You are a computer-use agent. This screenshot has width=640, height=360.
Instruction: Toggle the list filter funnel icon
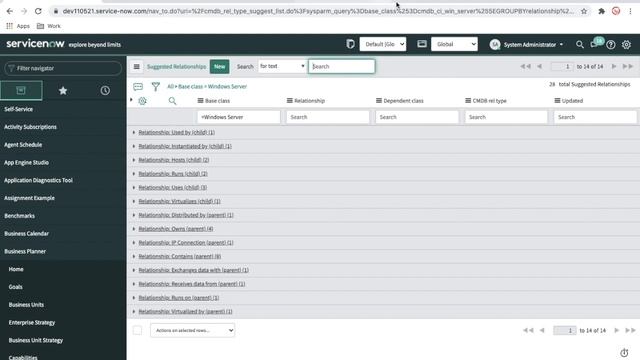156,87
